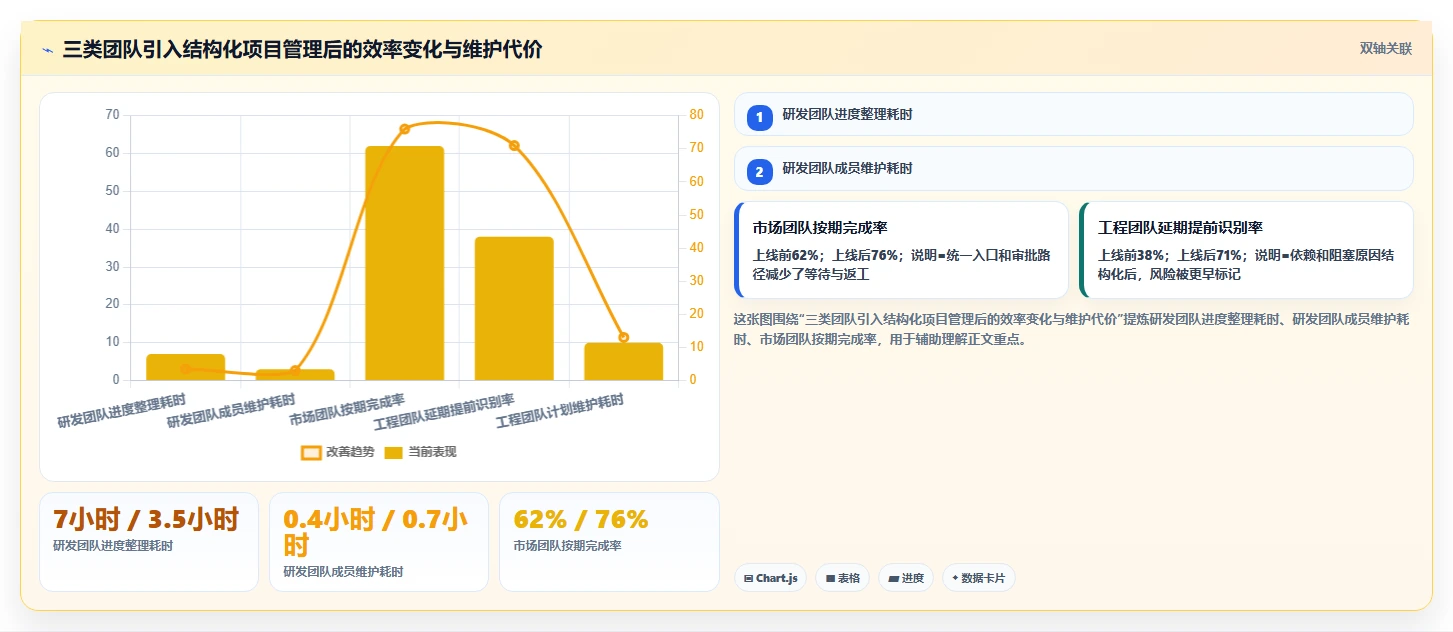The height and width of the screenshot is (632, 1453).
Task: Open the 工程团队延期提前识别率 detail card
Action: tap(1246, 250)
